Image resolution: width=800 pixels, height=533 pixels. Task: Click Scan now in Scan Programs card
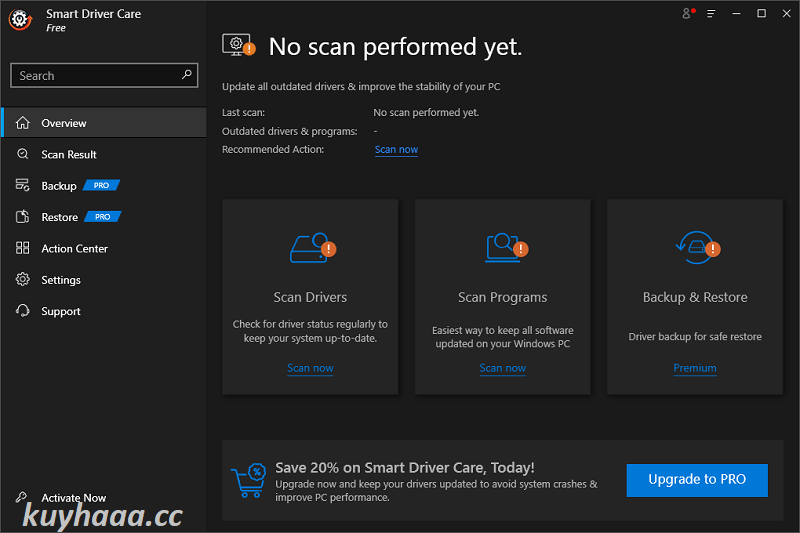[x=503, y=368]
